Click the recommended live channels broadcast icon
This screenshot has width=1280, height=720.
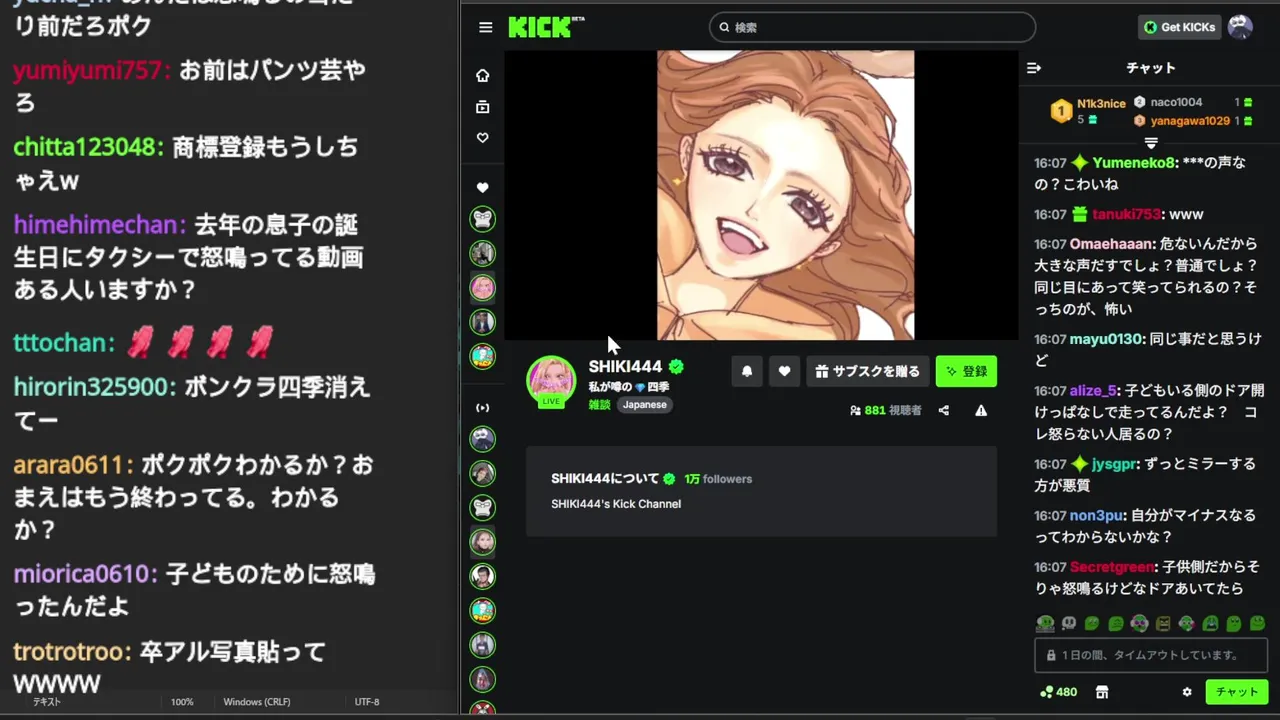coord(483,408)
